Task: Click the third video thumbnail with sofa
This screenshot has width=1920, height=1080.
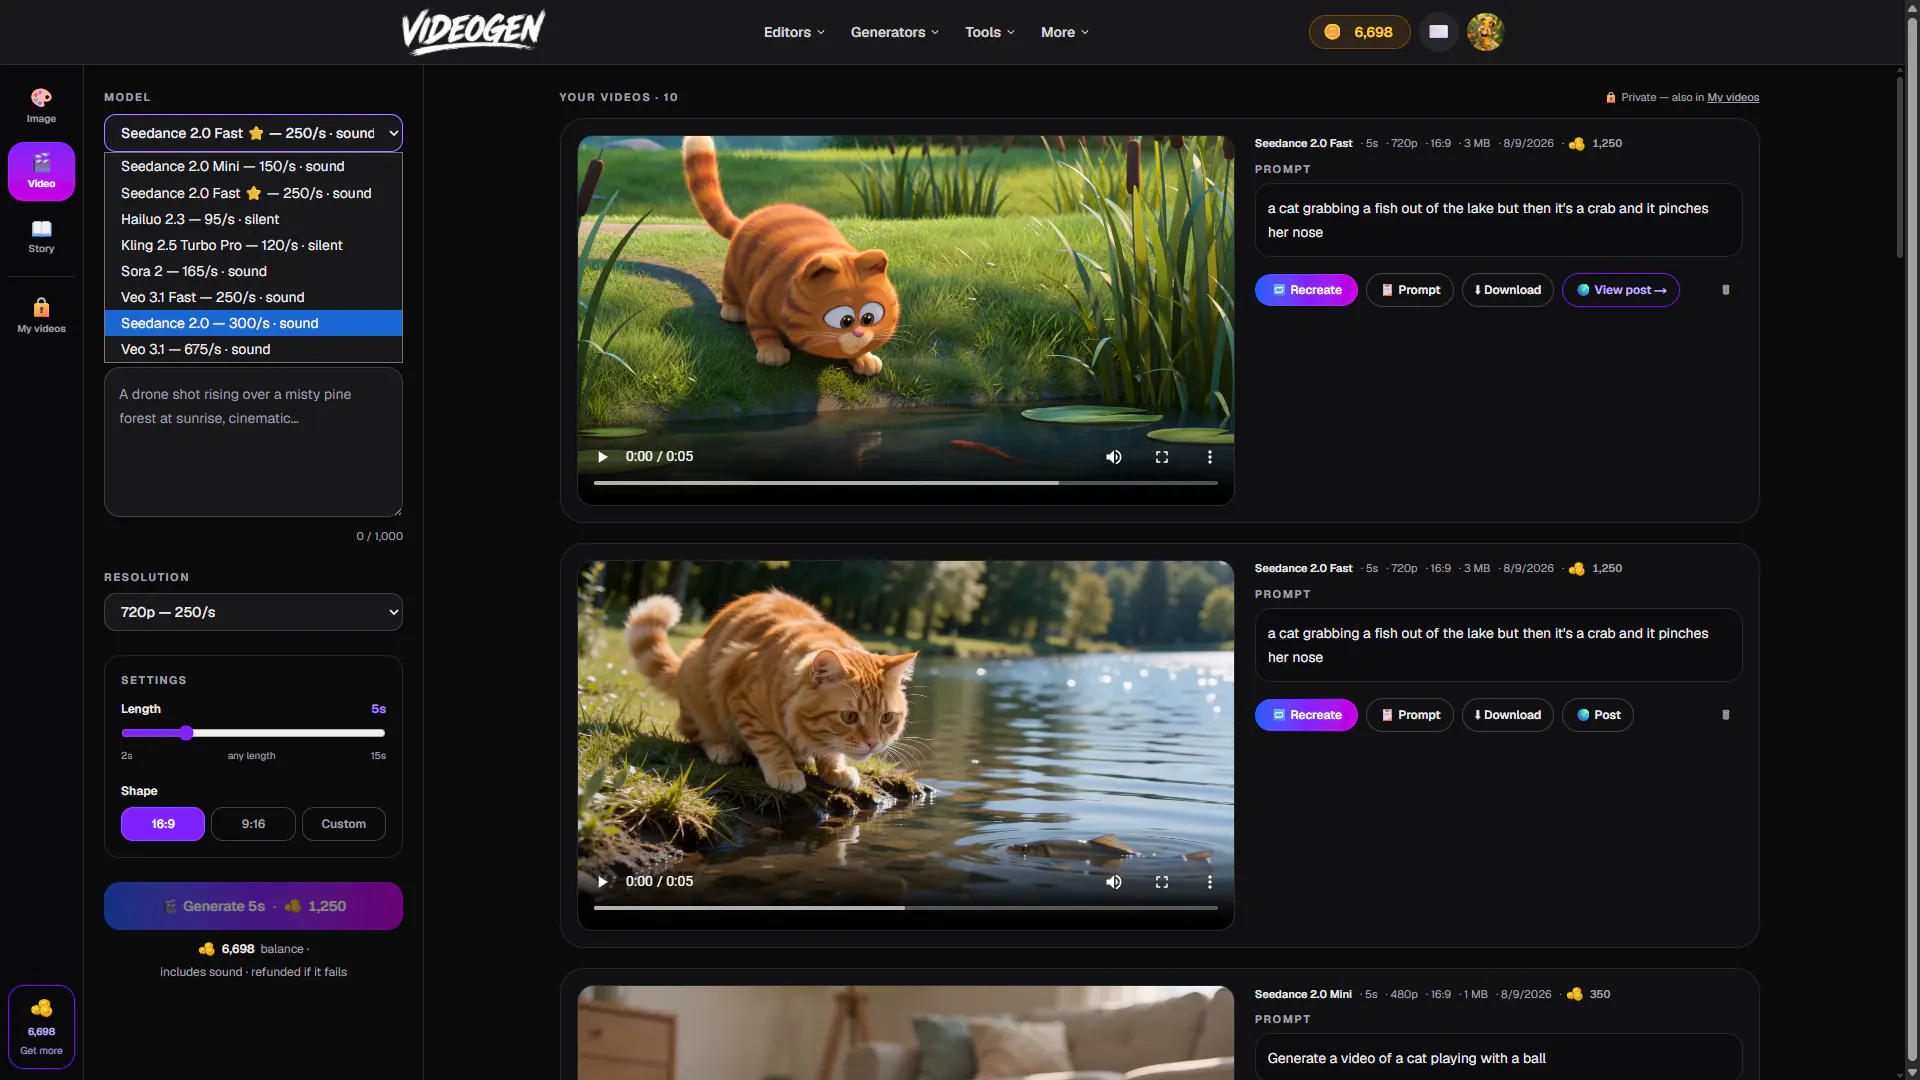Action: point(905,1033)
